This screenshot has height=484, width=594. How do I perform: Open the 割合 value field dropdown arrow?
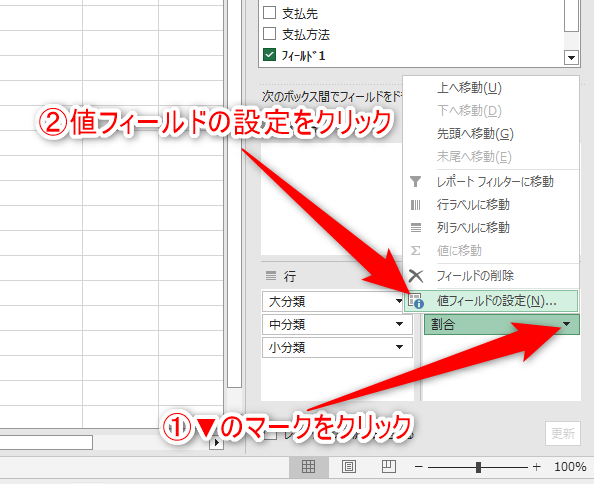pyautogui.click(x=566, y=324)
